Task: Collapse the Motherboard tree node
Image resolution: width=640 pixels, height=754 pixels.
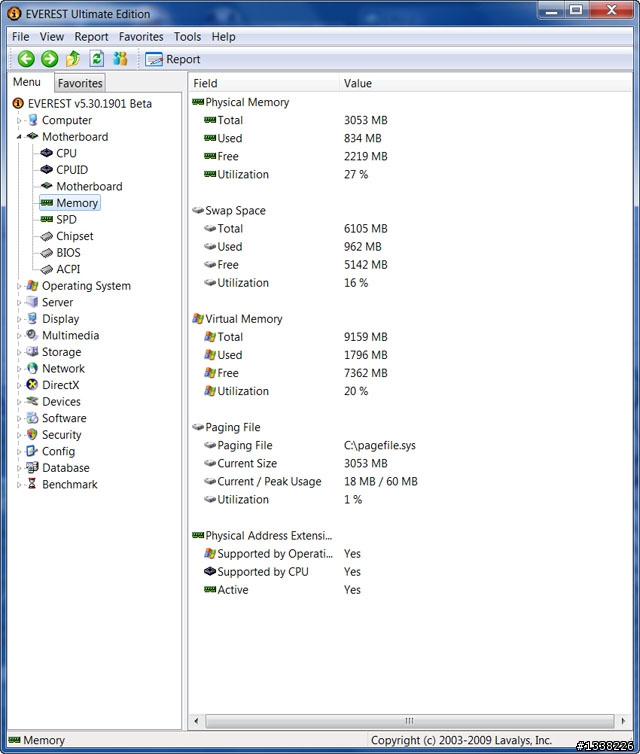Action: [19, 137]
